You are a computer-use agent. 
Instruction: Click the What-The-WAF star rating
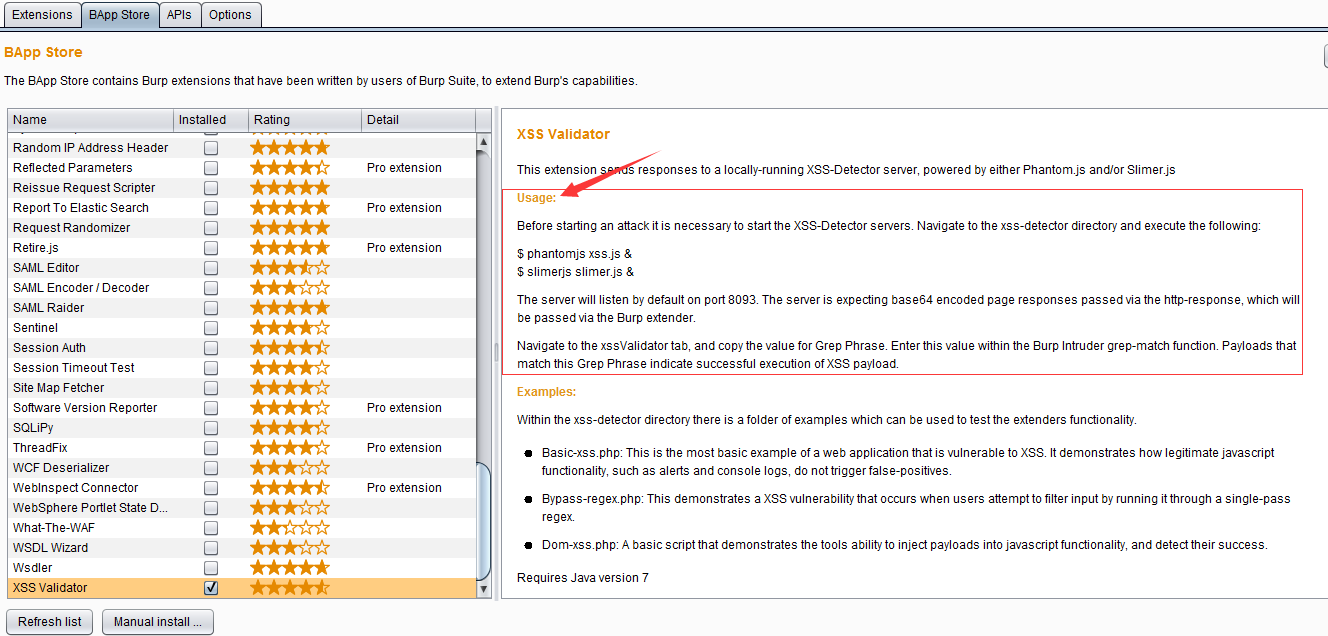(x=289, y=528)
